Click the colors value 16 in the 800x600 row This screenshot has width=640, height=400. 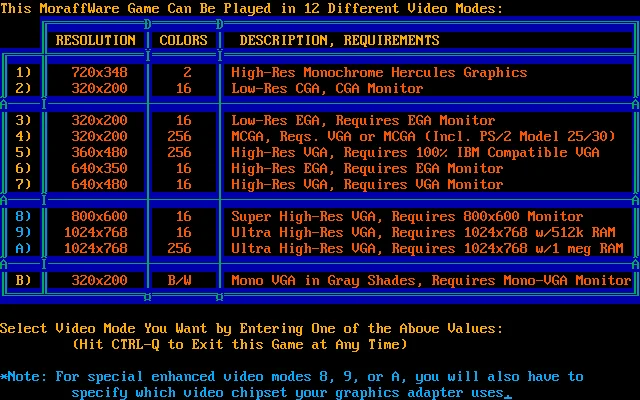(184, 216)
